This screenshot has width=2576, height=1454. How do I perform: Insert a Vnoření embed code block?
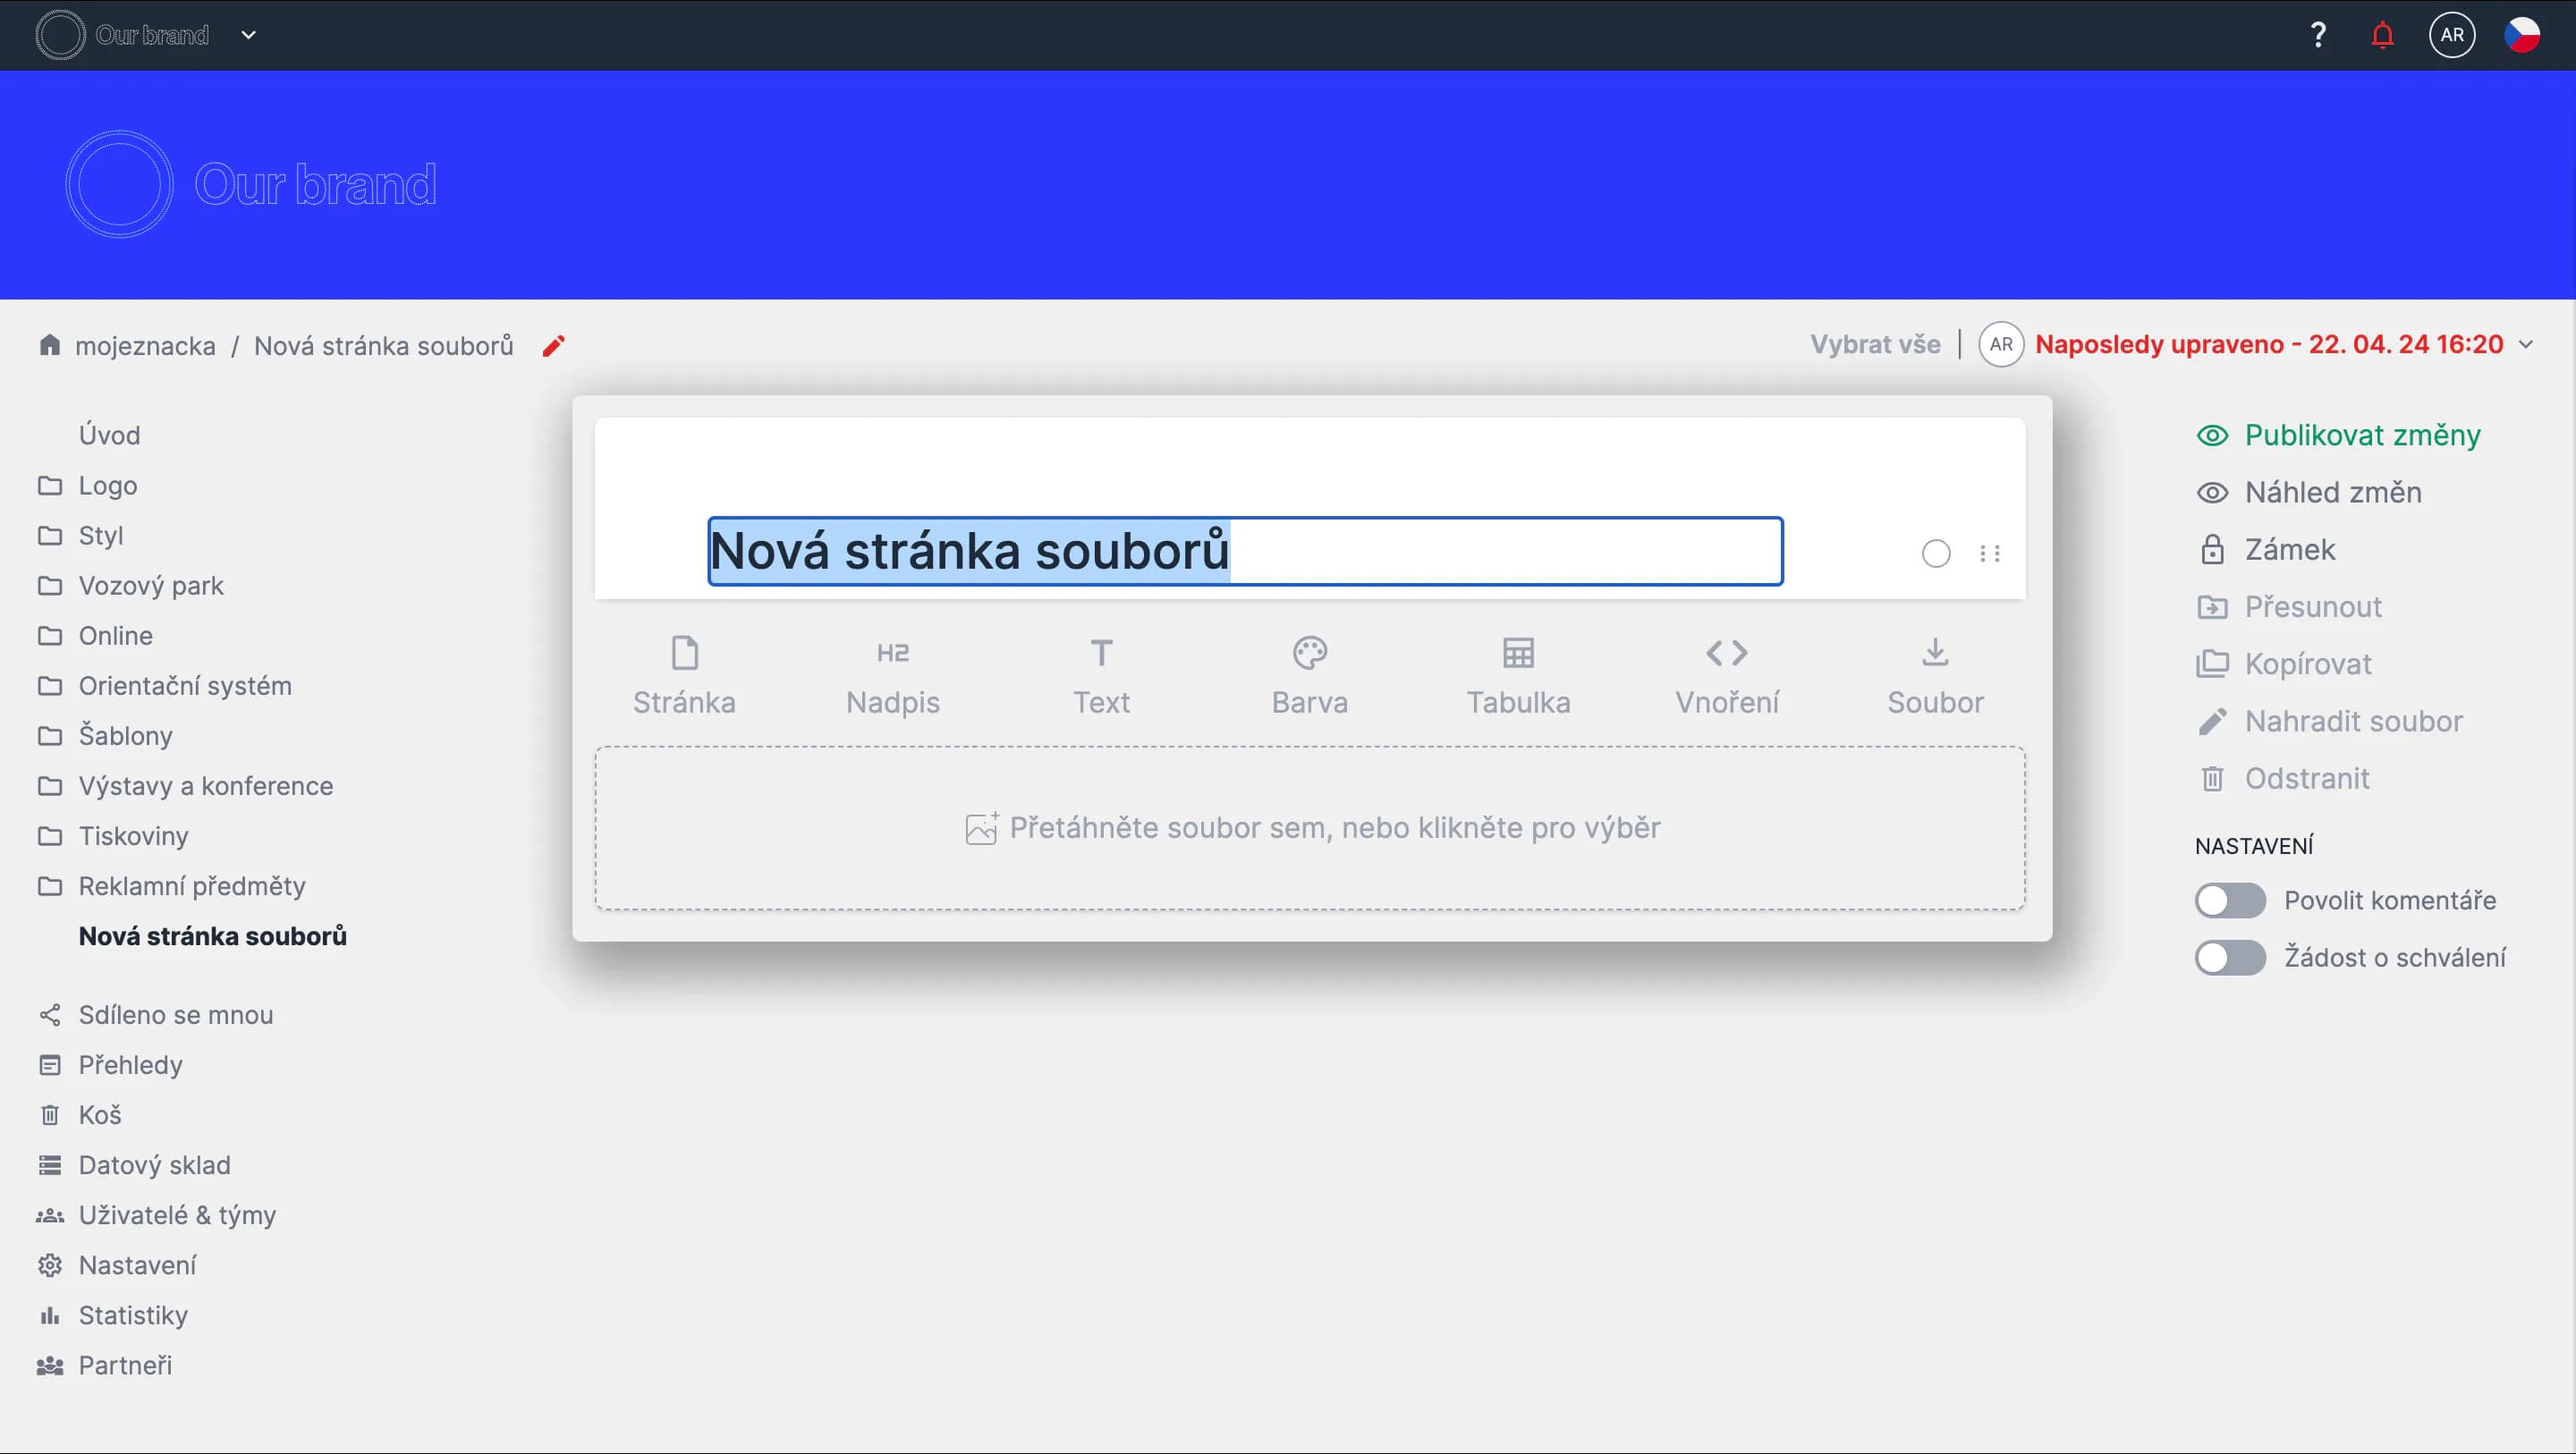1726,676
